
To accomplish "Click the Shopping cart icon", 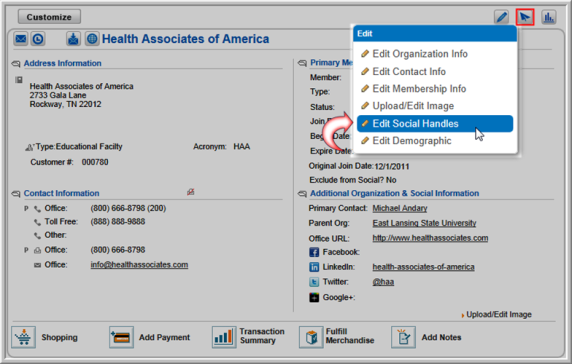I will 23,337.
